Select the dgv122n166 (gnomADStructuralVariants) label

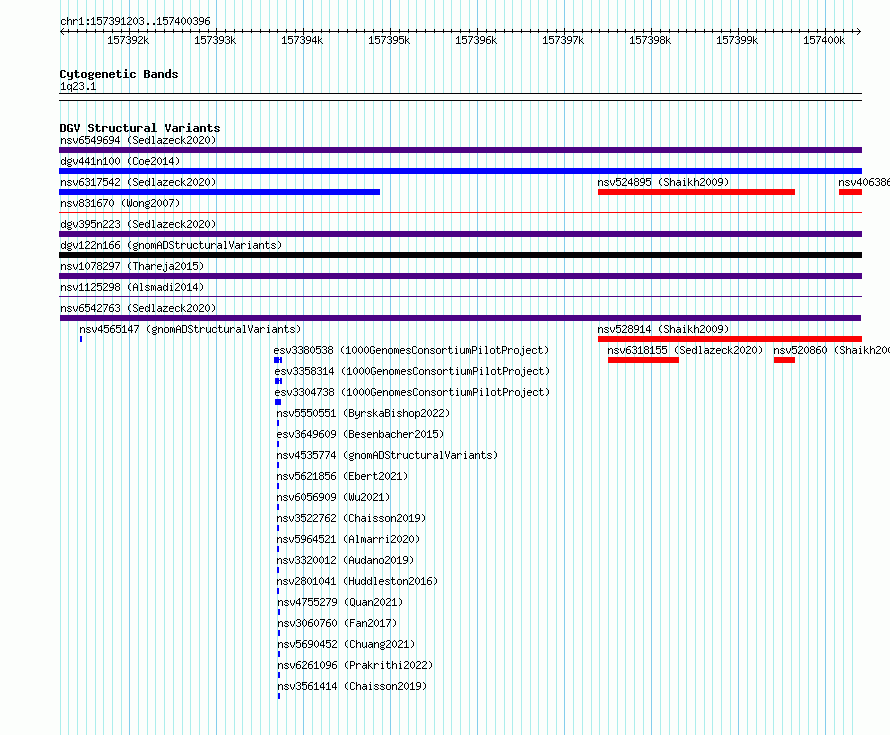click(171, 245)
